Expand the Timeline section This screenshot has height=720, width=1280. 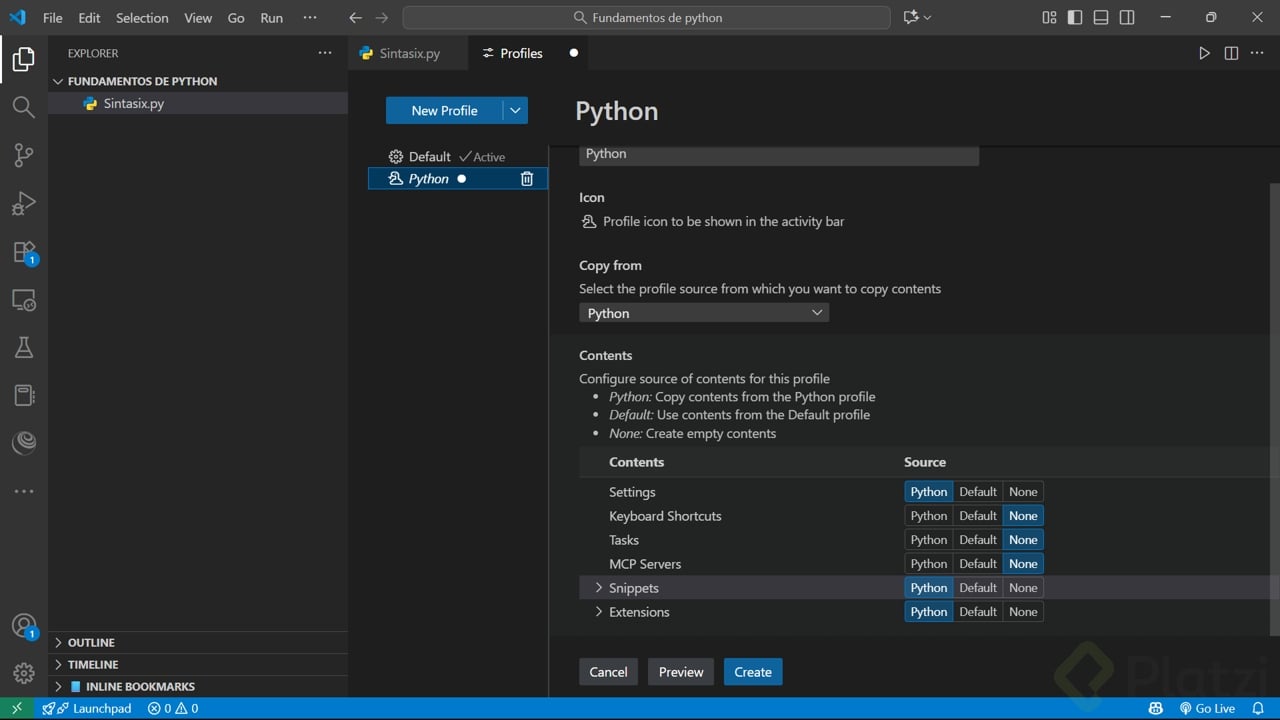[92, 664]
